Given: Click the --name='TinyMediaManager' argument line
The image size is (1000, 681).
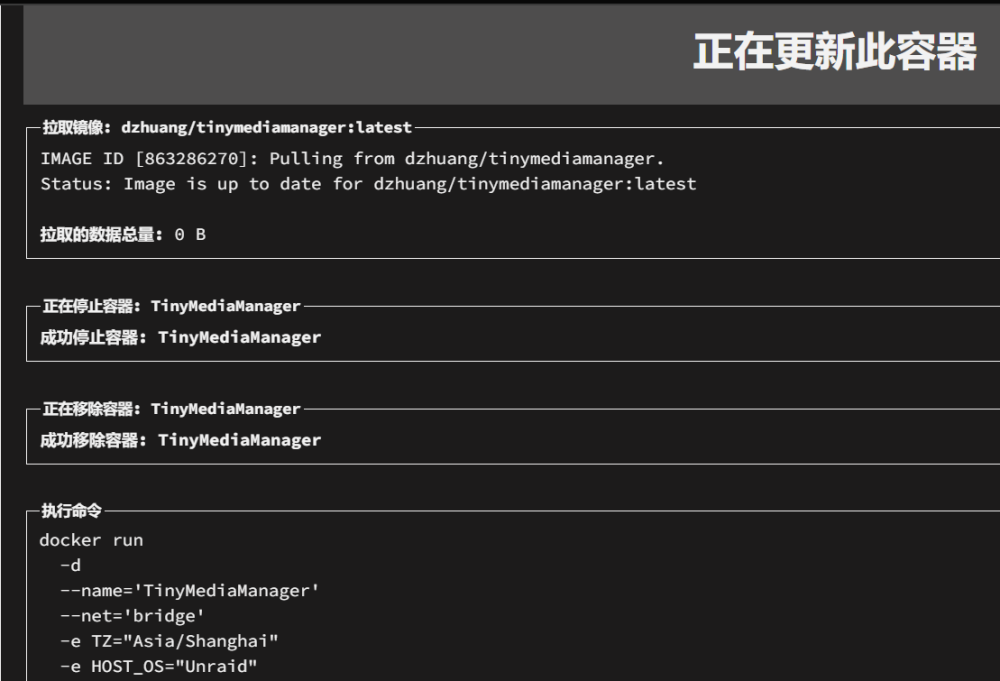Looking at the screenshot, I should pyautogui.click(x=189, y=590).
